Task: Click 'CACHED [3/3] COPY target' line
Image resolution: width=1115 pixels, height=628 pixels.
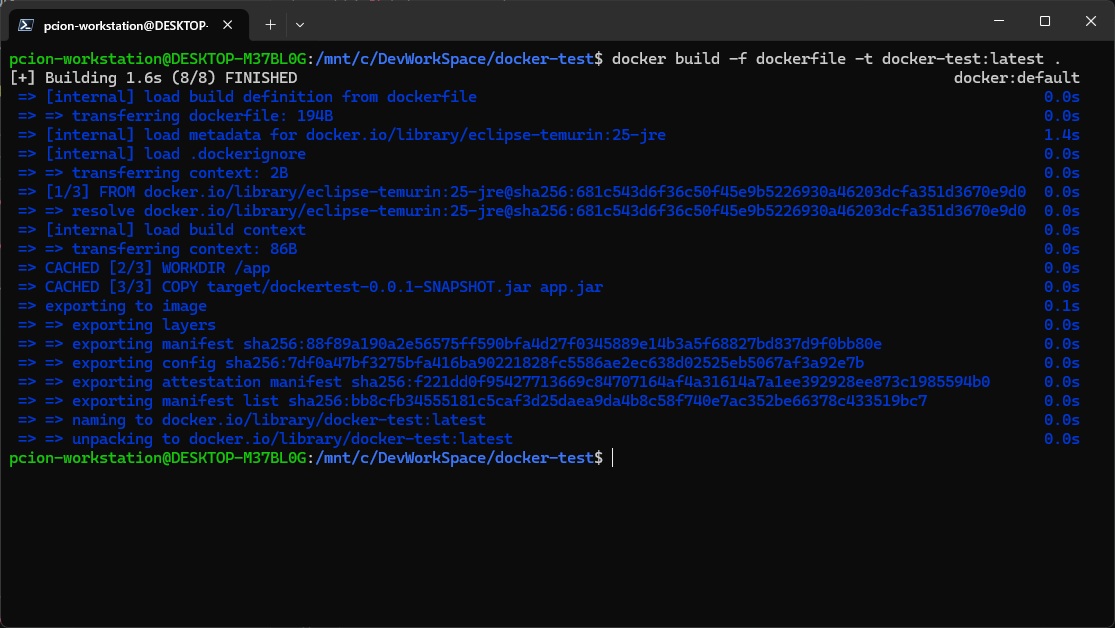Action: pyautogui.click(x=310, y=287)
